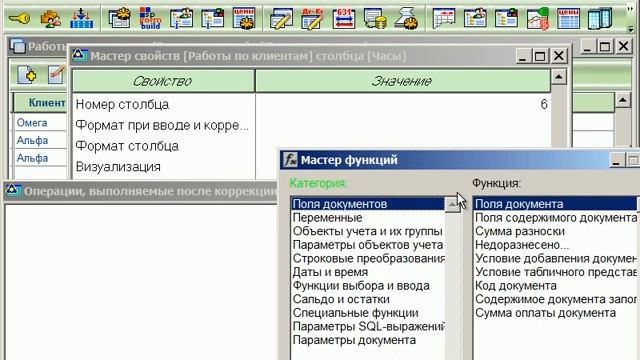Screen dimensions: 640x360
Task: Select function 'Поля документа'
Action: (x=556, y=204)
